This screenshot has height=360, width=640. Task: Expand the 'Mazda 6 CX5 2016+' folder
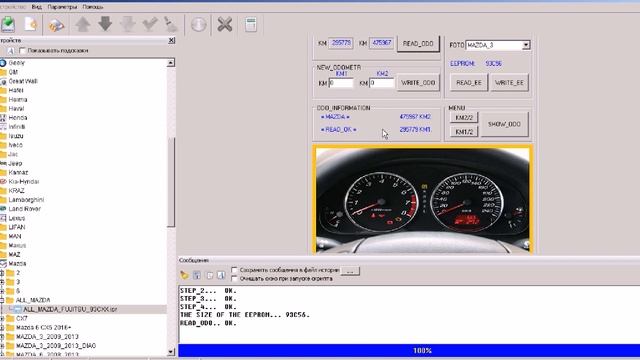pos(2,327)
